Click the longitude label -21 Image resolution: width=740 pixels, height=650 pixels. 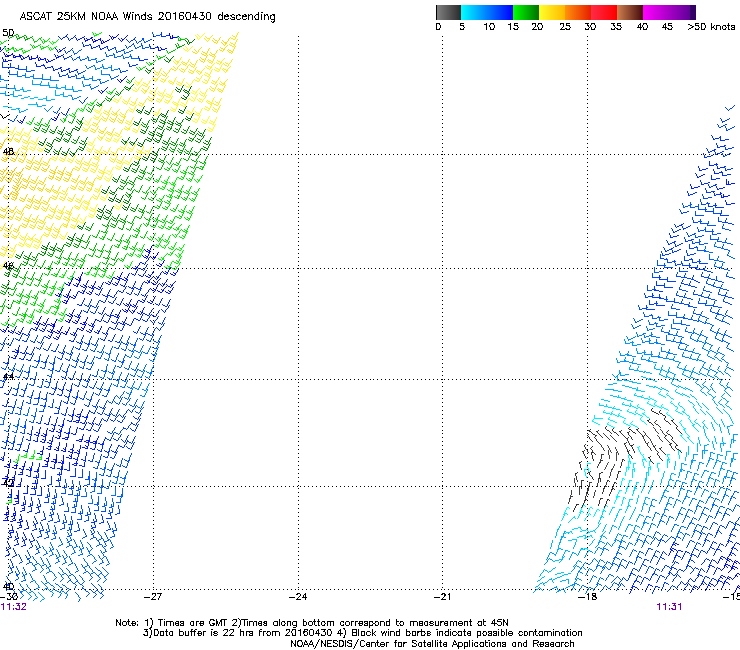pos(443,597)
